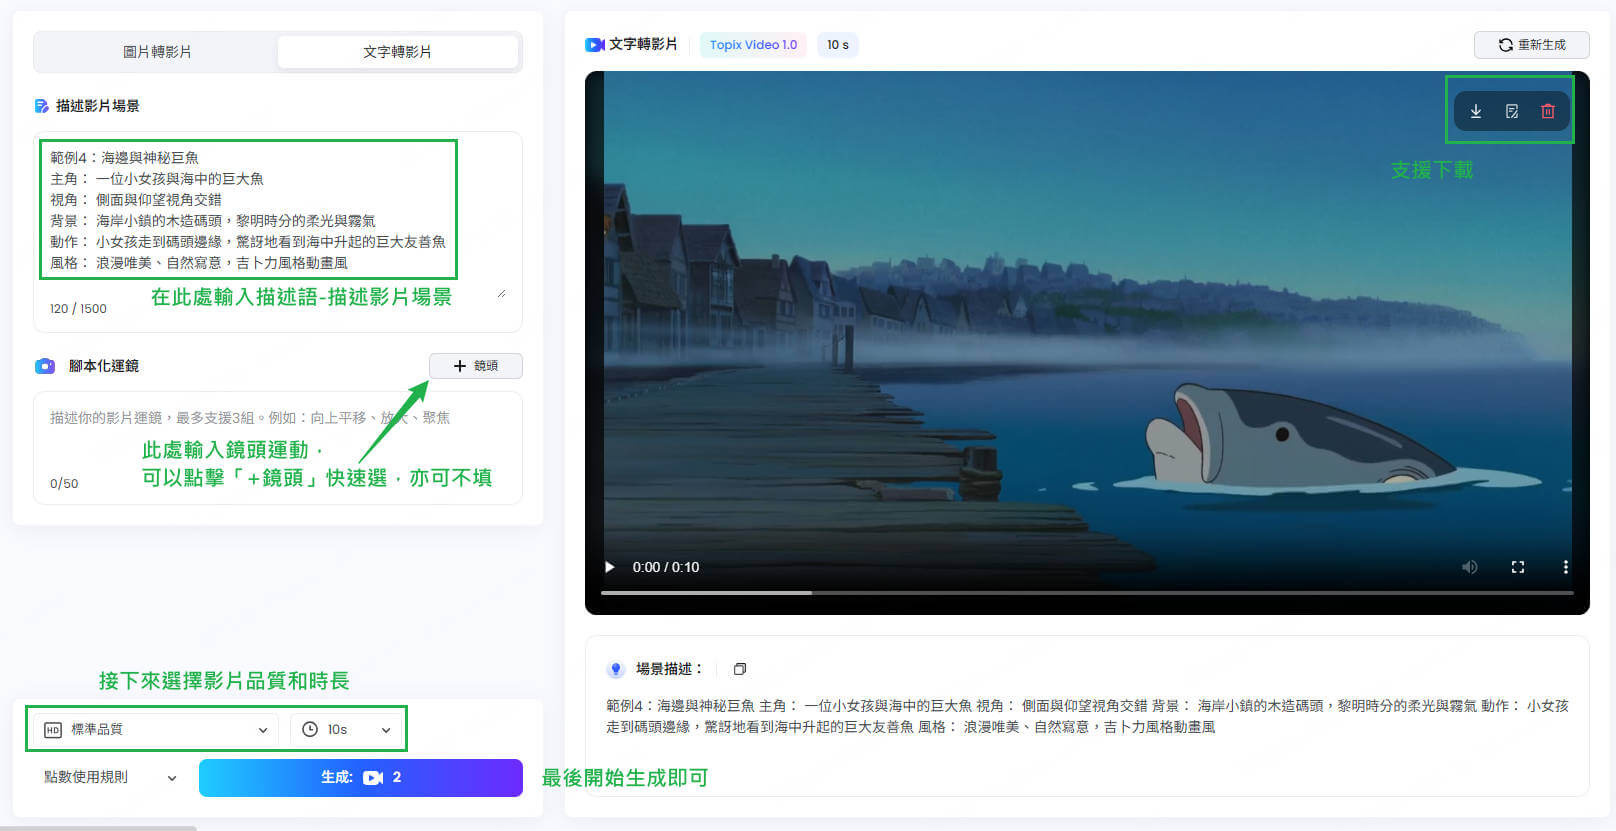
Task: Click the 描述影片場景 heading icon
Action: [42, 106]
